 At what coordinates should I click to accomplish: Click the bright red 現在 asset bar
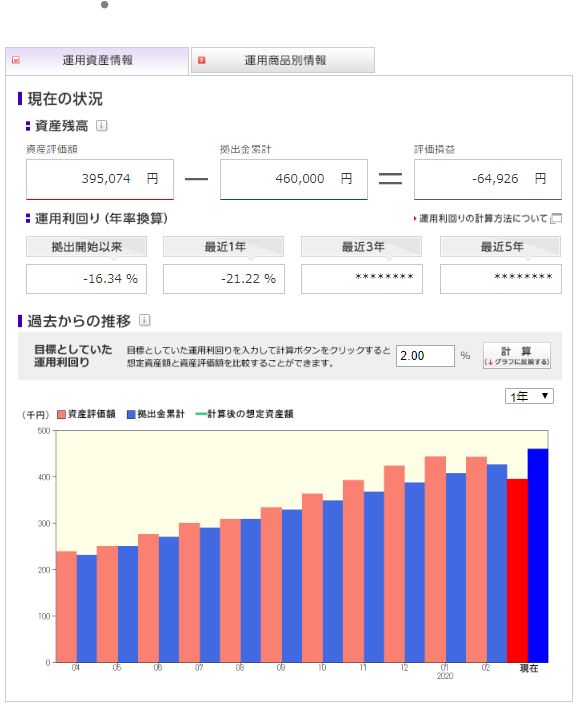517,571
